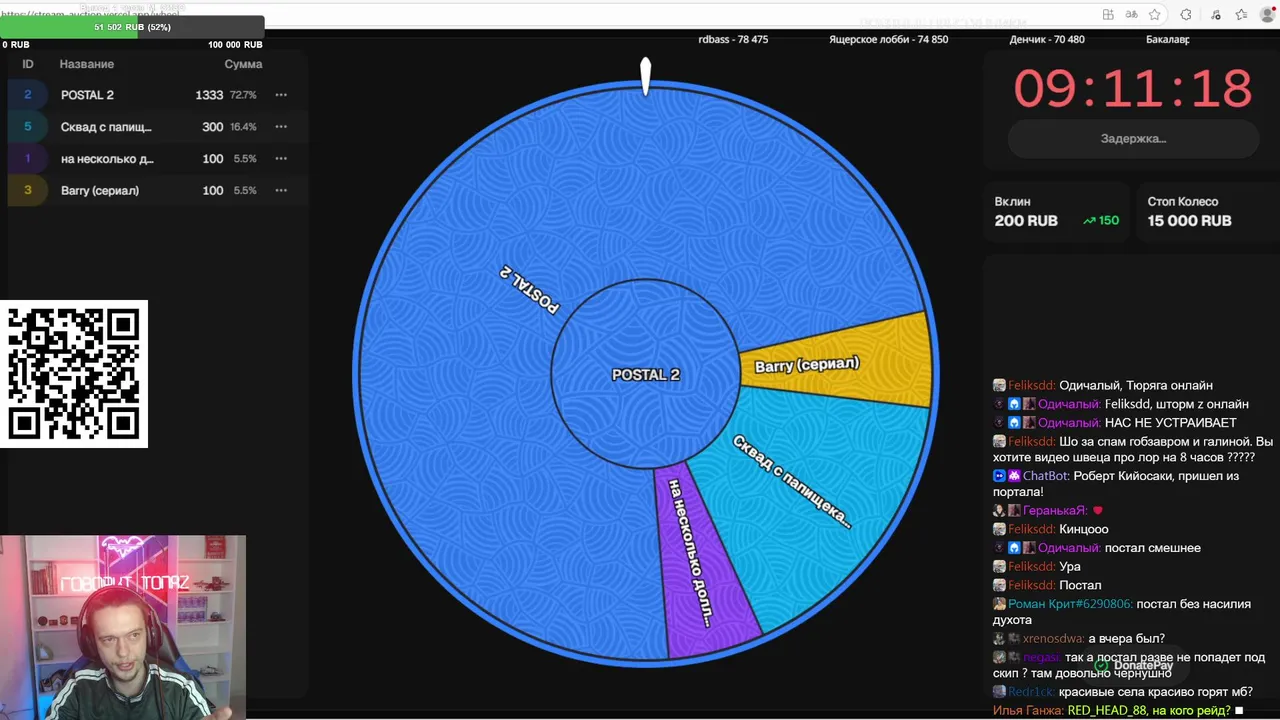Click the ChatBot username in chat
The width and height of the screenshot is (1280, 720).
coord(1046,476)
